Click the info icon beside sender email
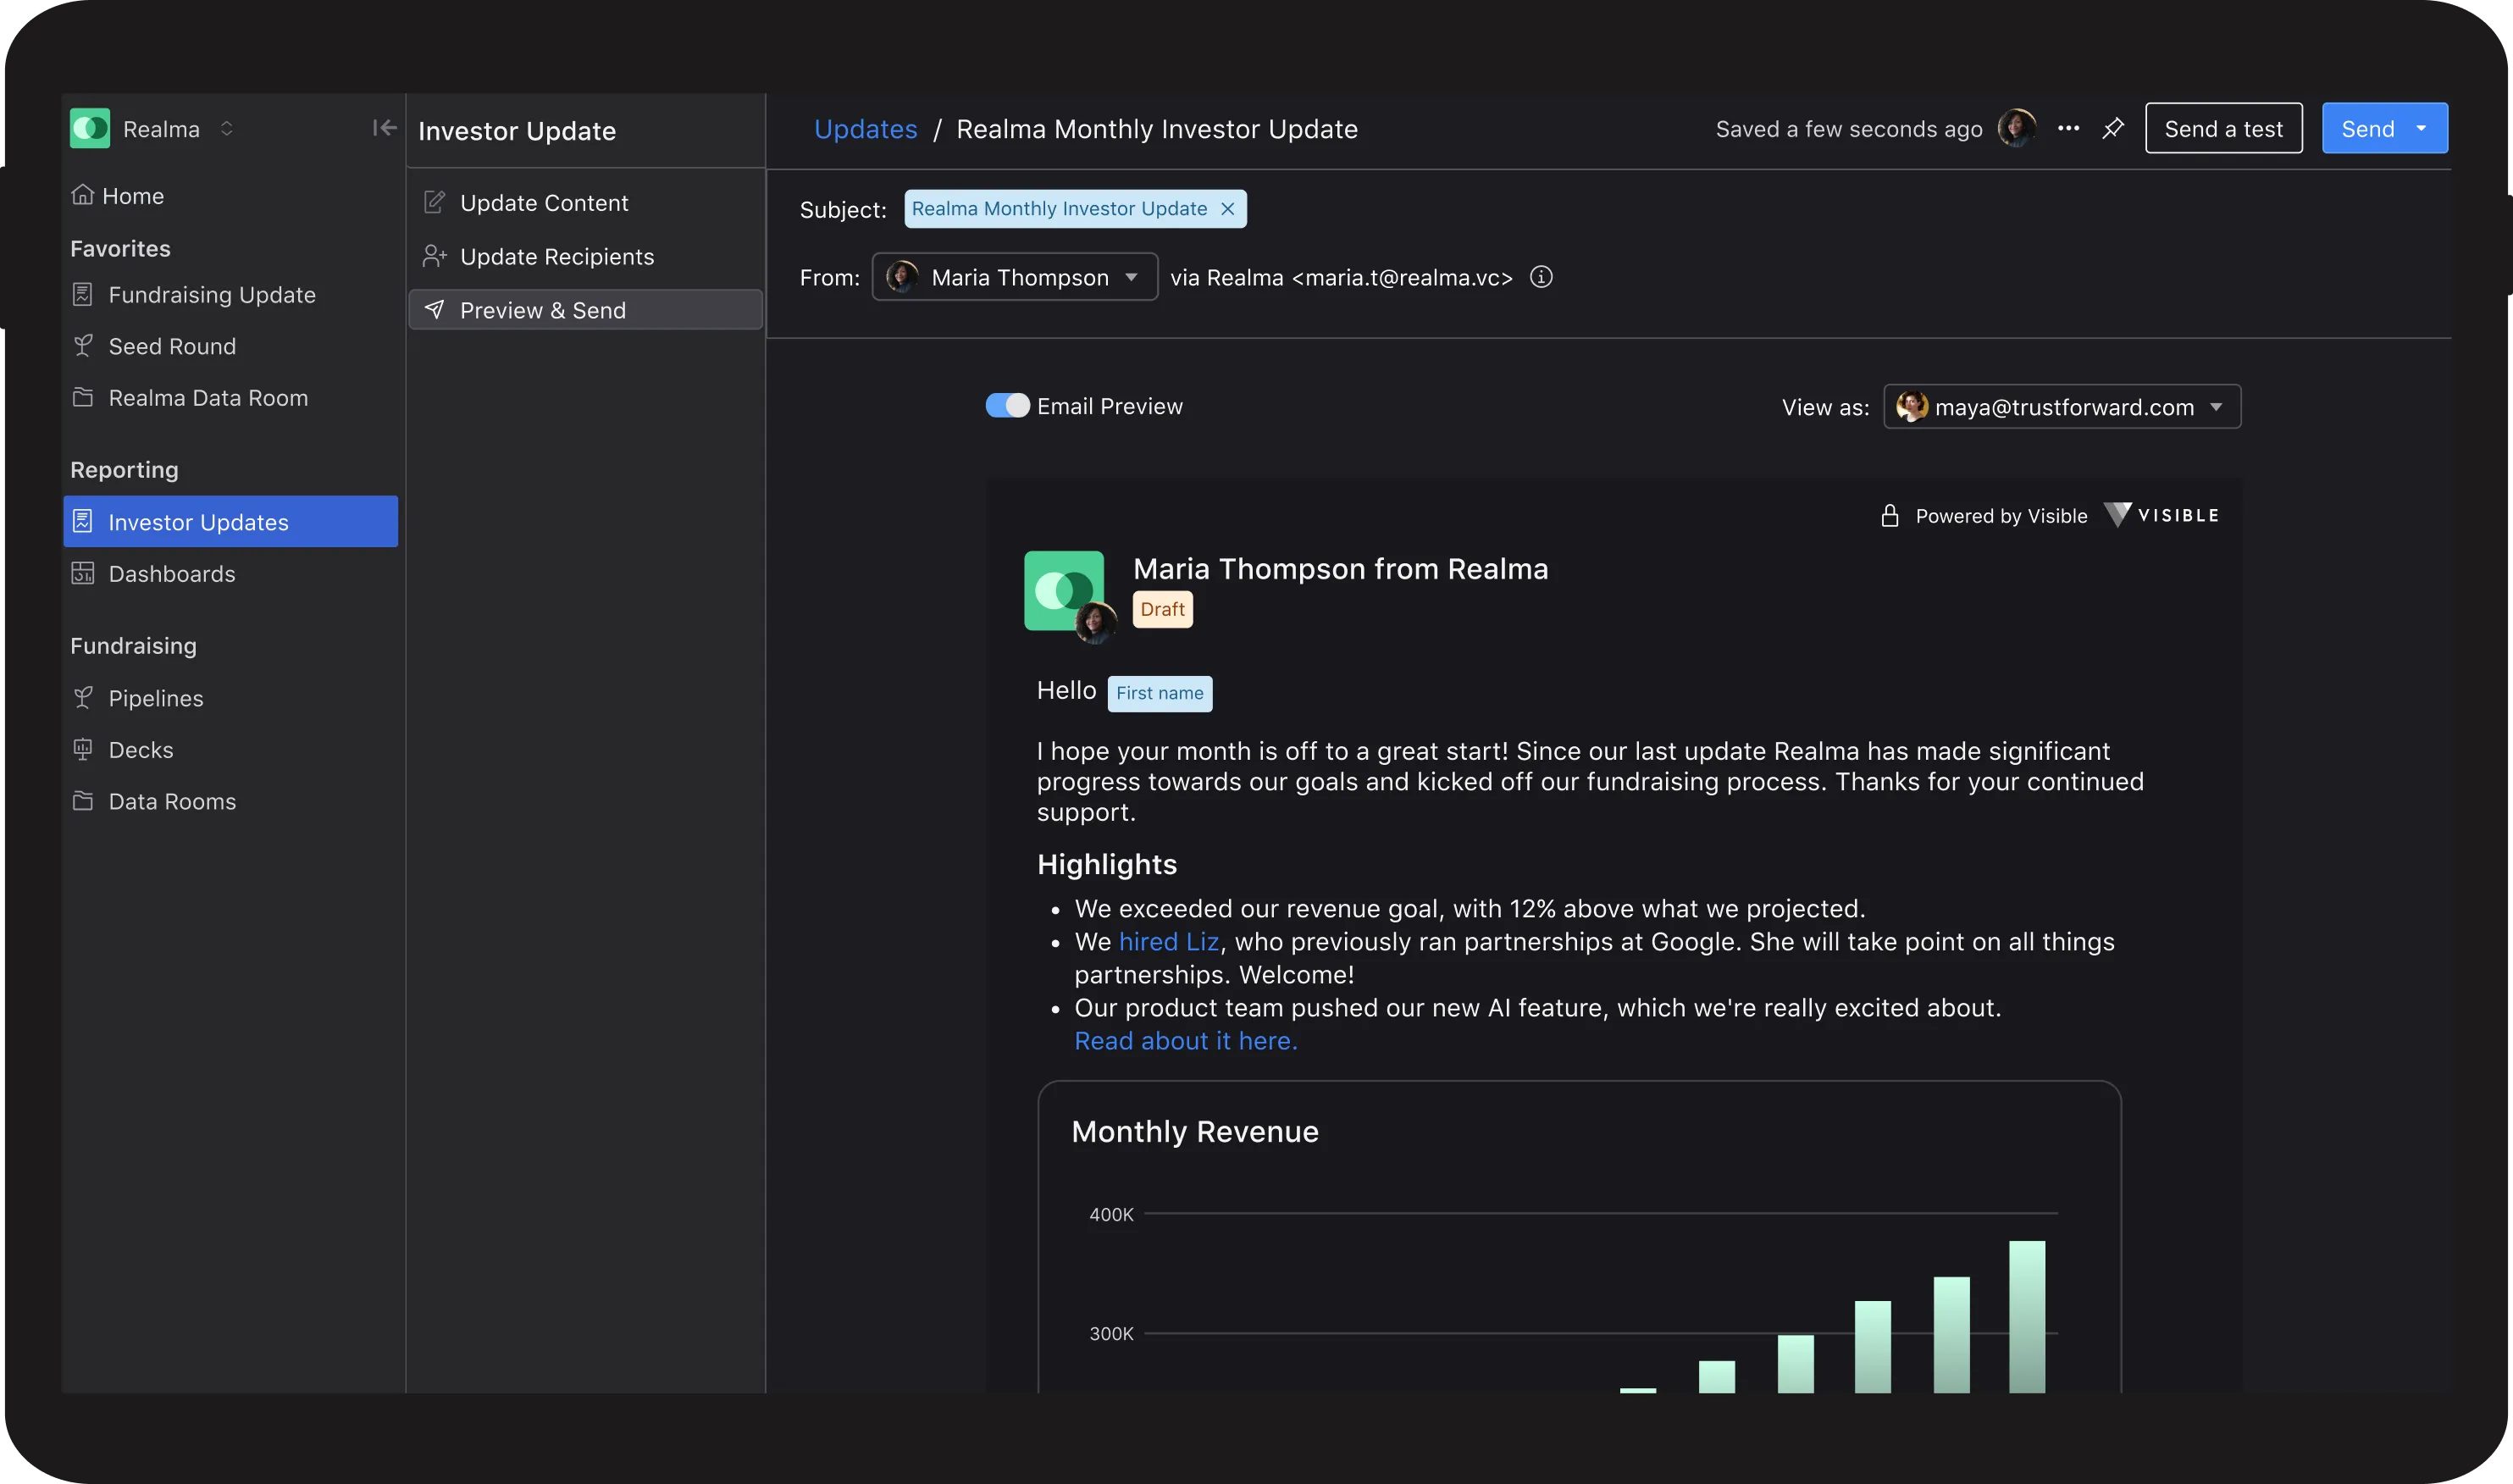2513x1484 pixels. coord(1541,277)
